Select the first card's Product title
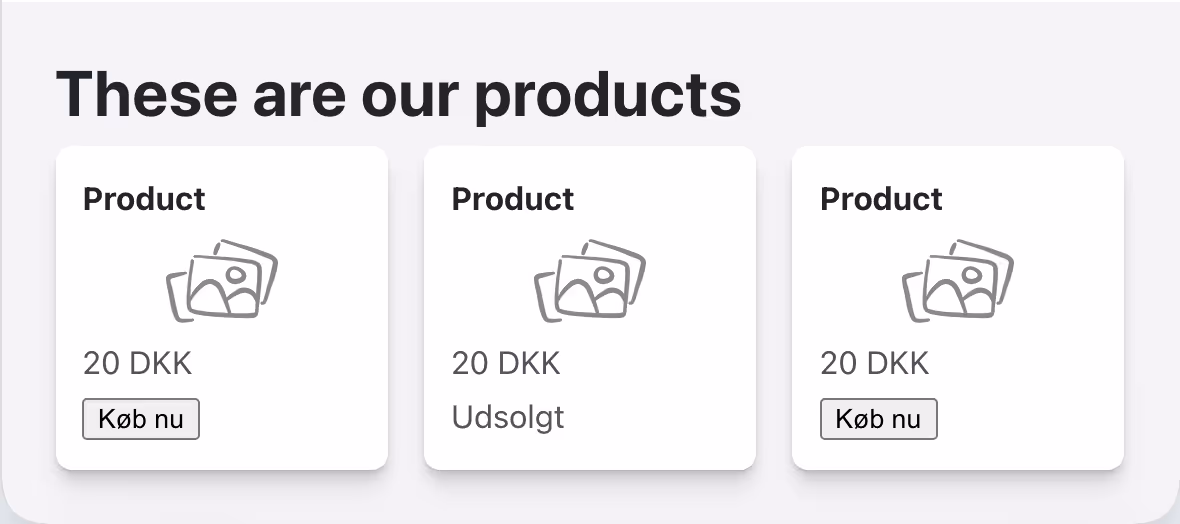This screenshot has height=524, width=1180. (x=144, y=199)
